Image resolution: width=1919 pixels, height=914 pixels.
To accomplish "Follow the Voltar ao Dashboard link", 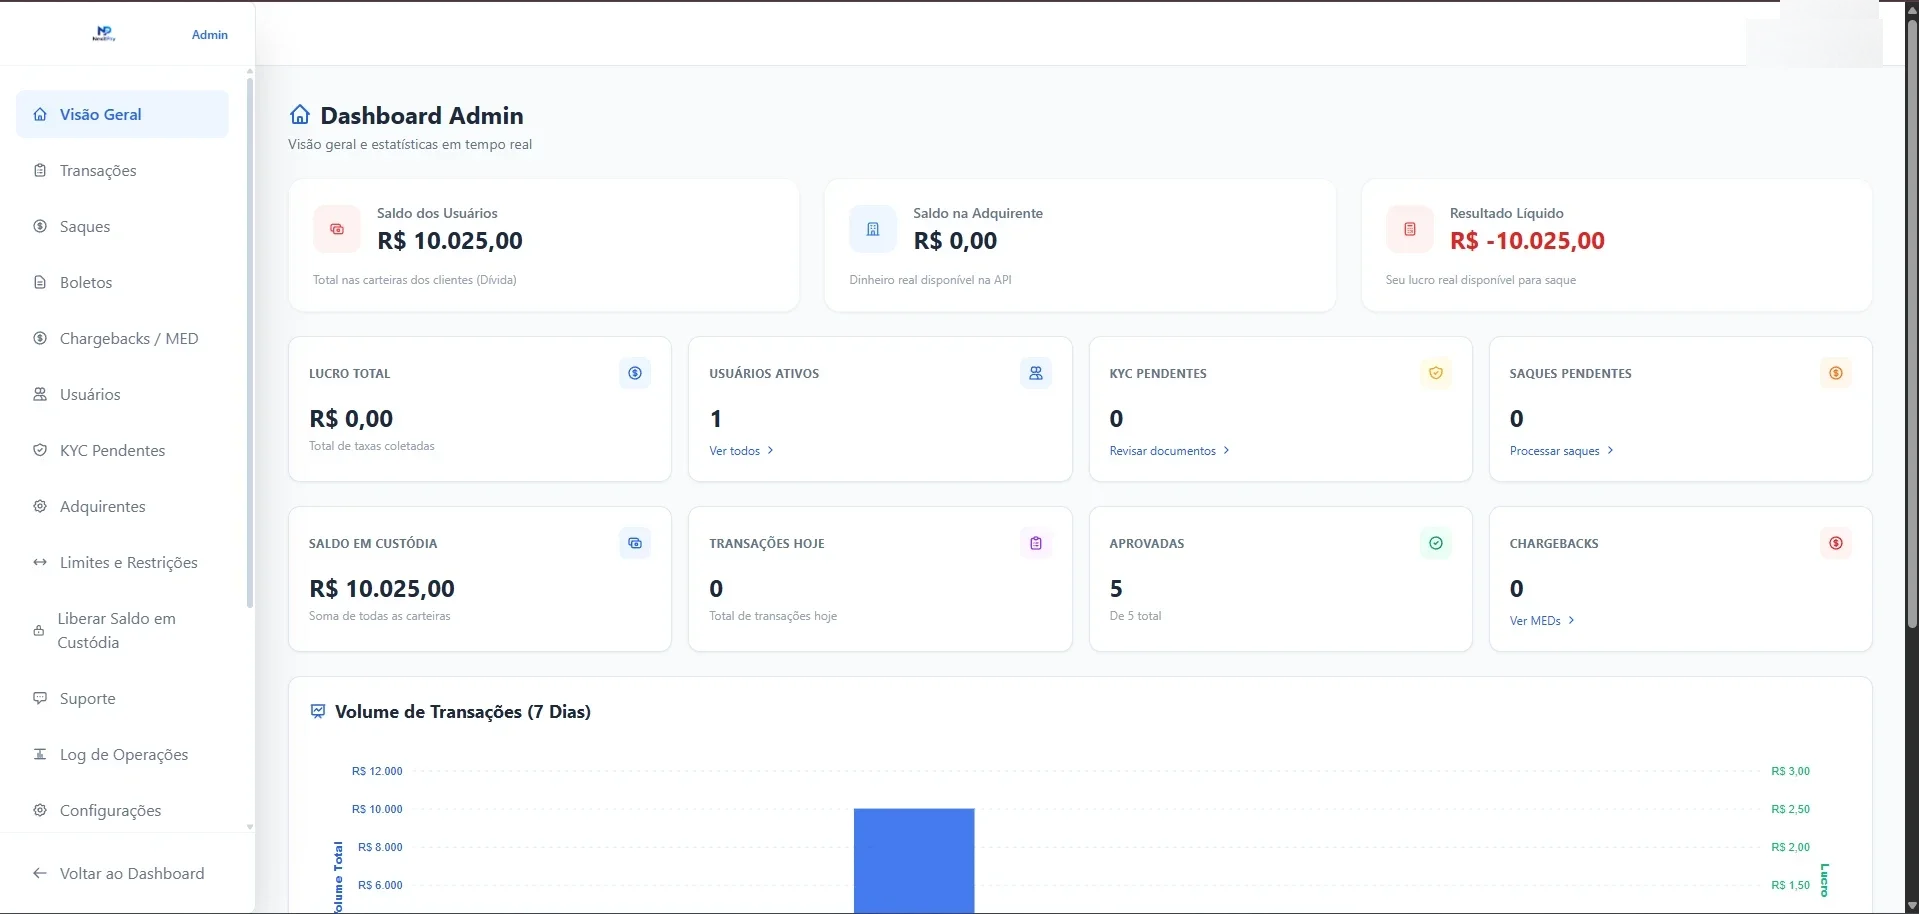I will pyautogui.click(x=122, y=873).
